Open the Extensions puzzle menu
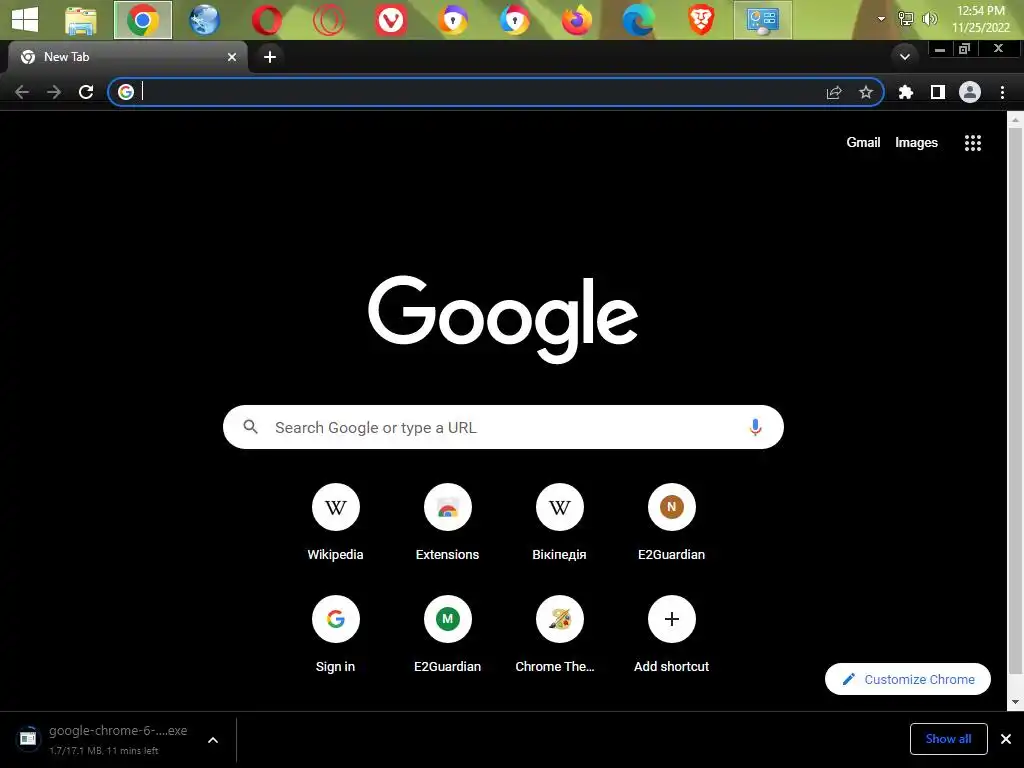1024x768 pixels. 906,92
